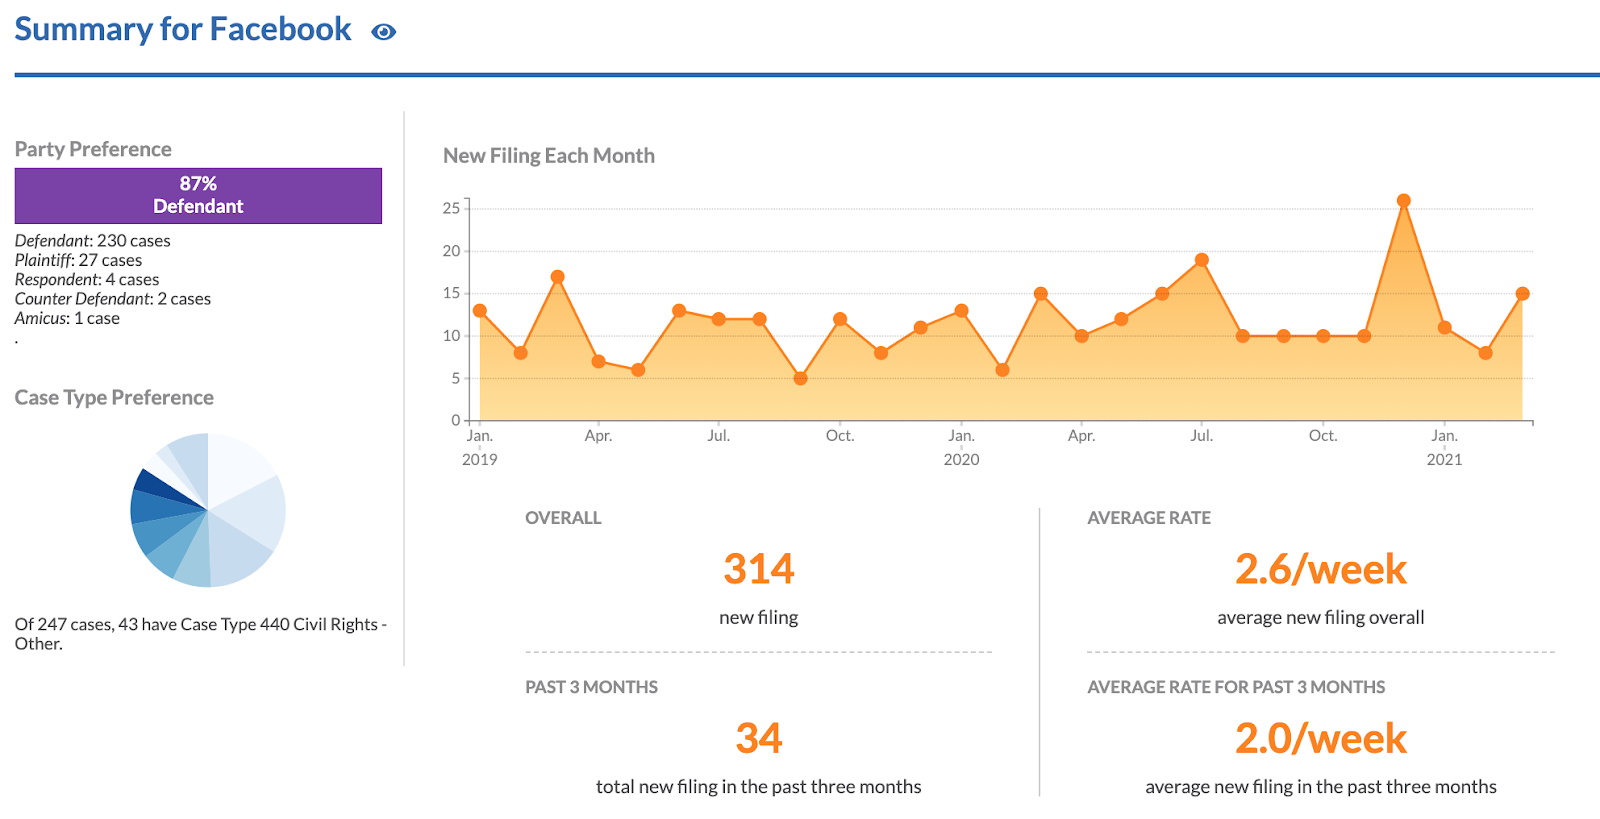Viewport: 1600px width, 819px height.
Task: Select the Amicus: 1 case line
Action: [67, 318]
